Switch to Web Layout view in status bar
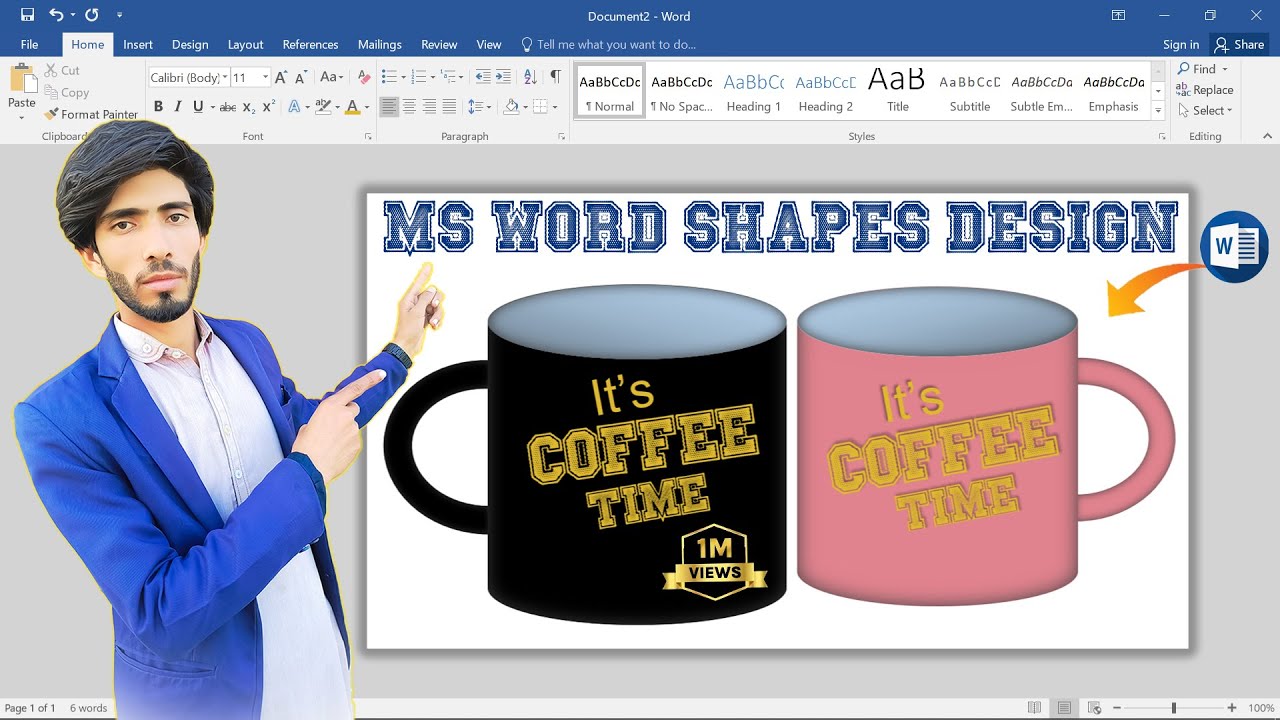Image resolution: width=1280 pixels, height=720 pixels. click(x=1094, y=708)
